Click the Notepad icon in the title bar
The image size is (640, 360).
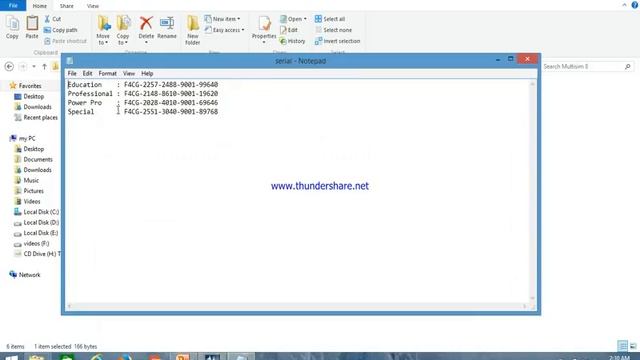[70, 60]
